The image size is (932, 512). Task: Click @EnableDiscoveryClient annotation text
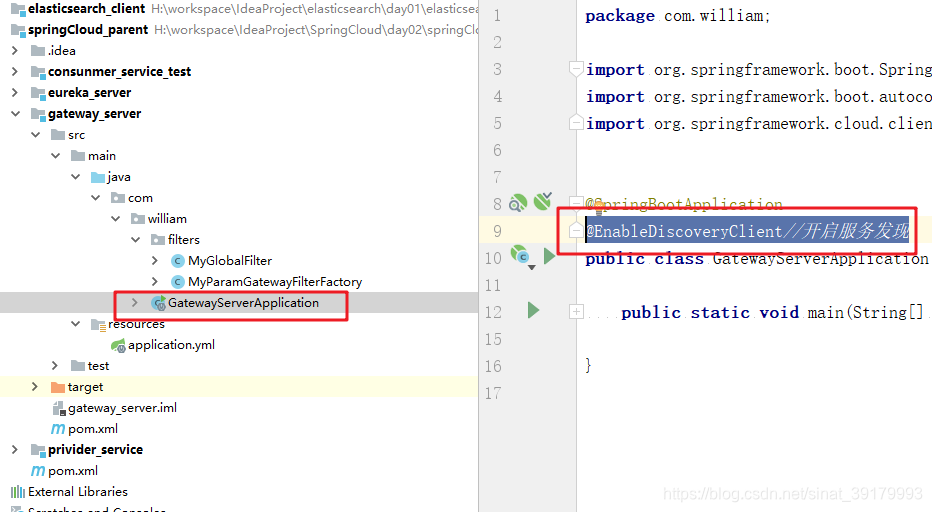click(x=684, y=231)
